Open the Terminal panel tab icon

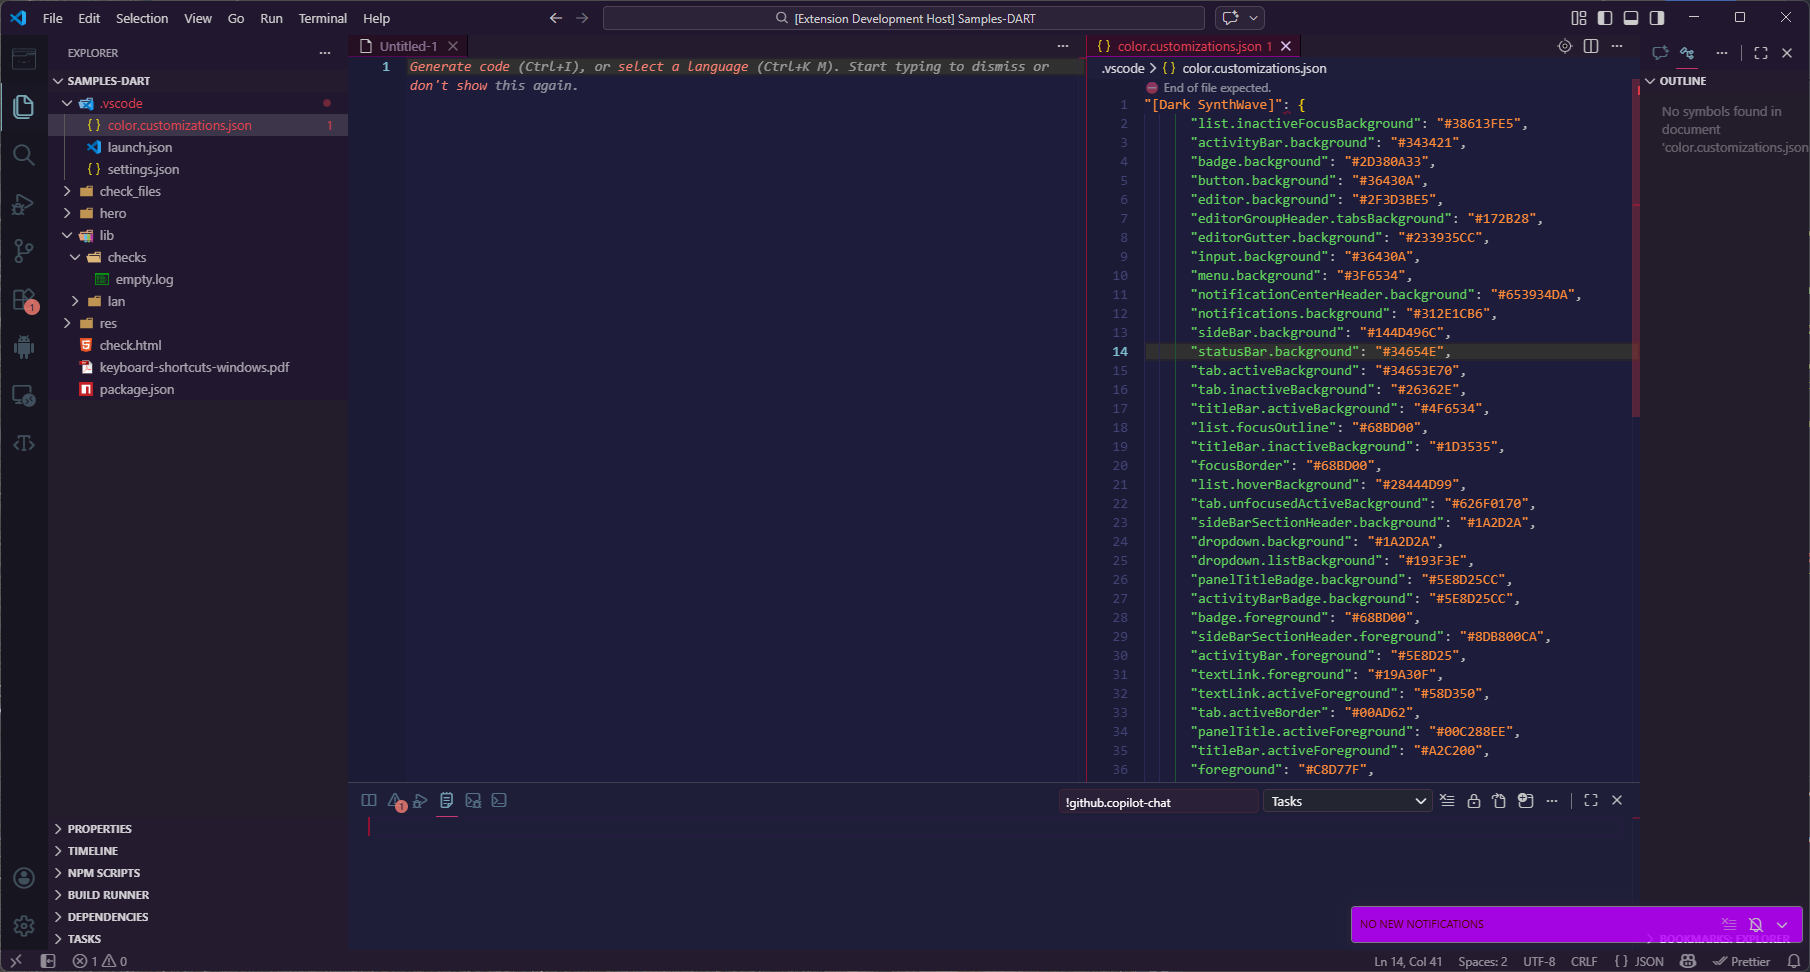tap(499, 800)
